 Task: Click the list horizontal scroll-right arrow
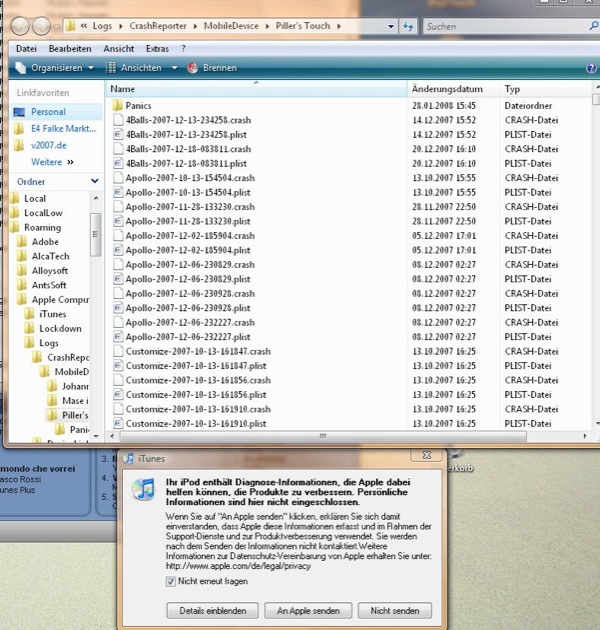(585, 436)
